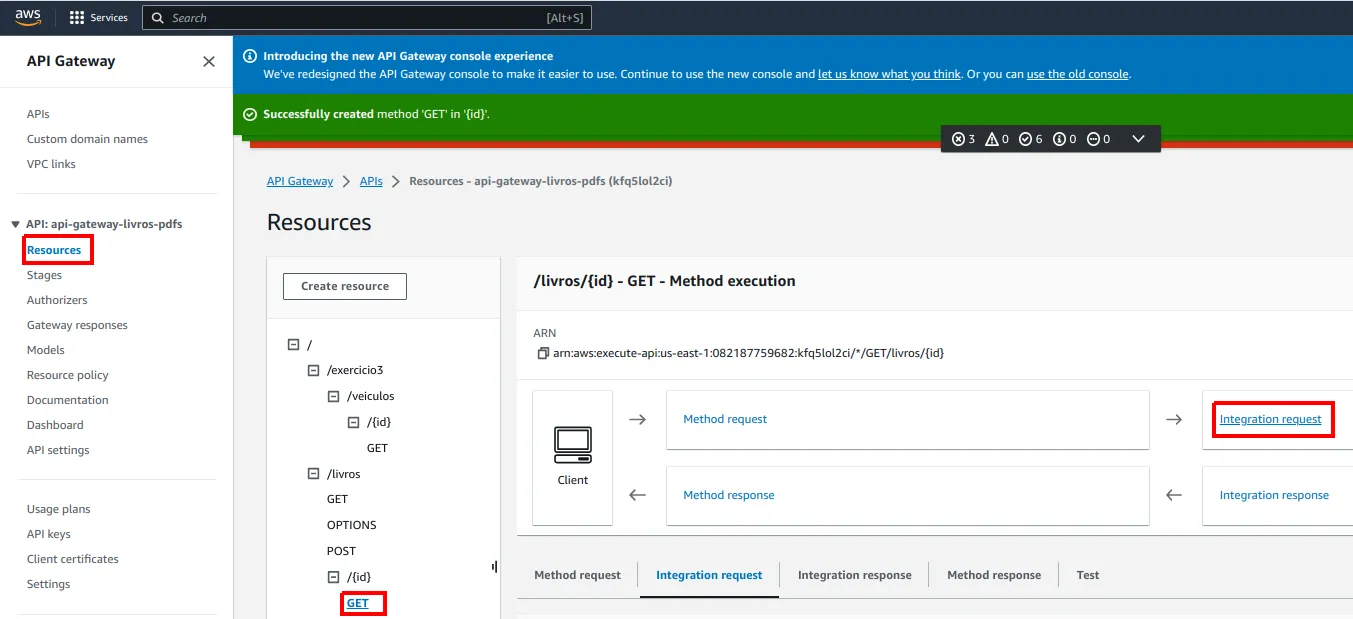
Task: Collapse the /{id} node under /veiculos
Action: (353, 422)
